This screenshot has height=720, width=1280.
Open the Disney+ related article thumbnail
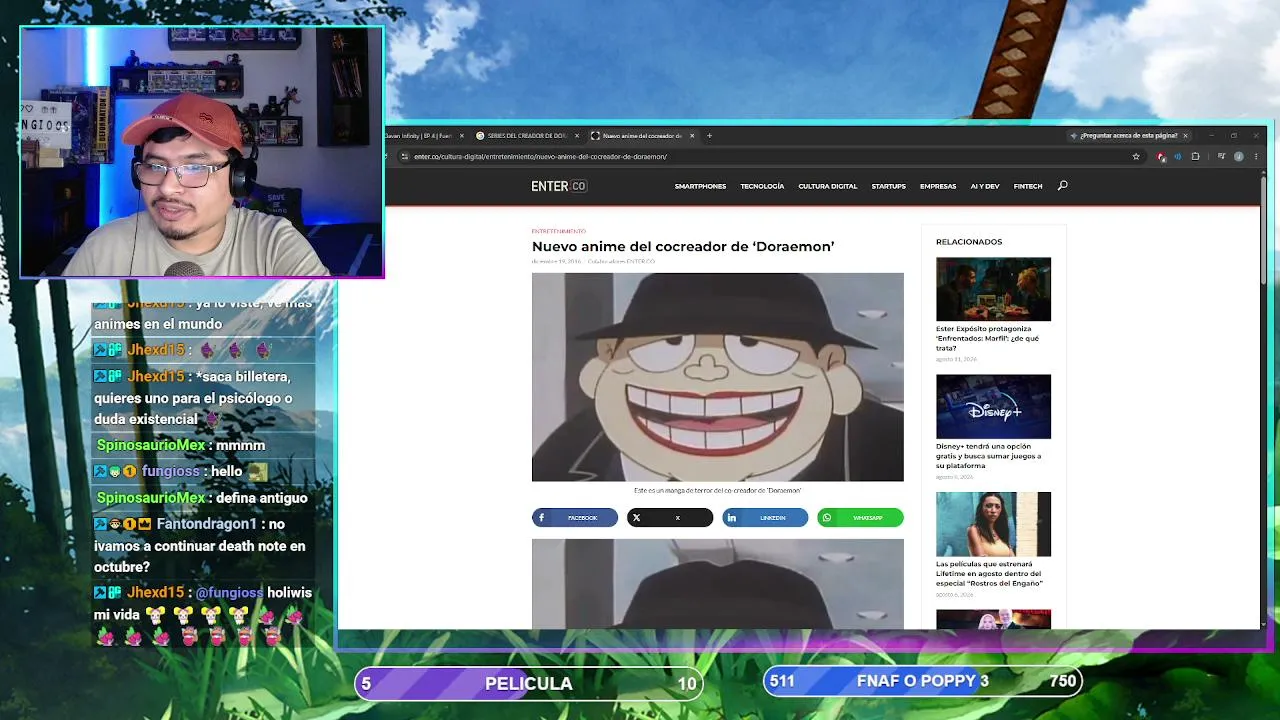993,406
